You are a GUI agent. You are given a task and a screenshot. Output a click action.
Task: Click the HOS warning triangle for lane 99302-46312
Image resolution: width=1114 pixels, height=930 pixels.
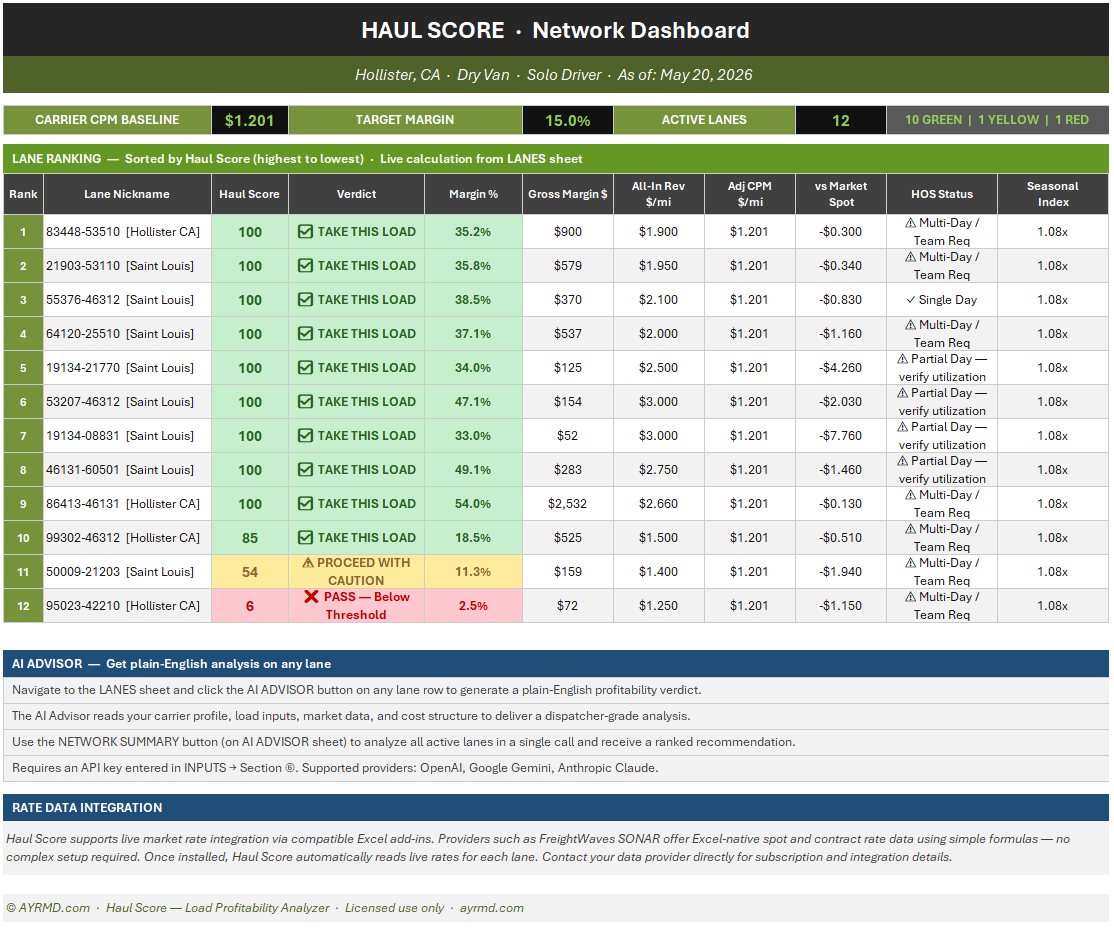[x=910, y=529]
